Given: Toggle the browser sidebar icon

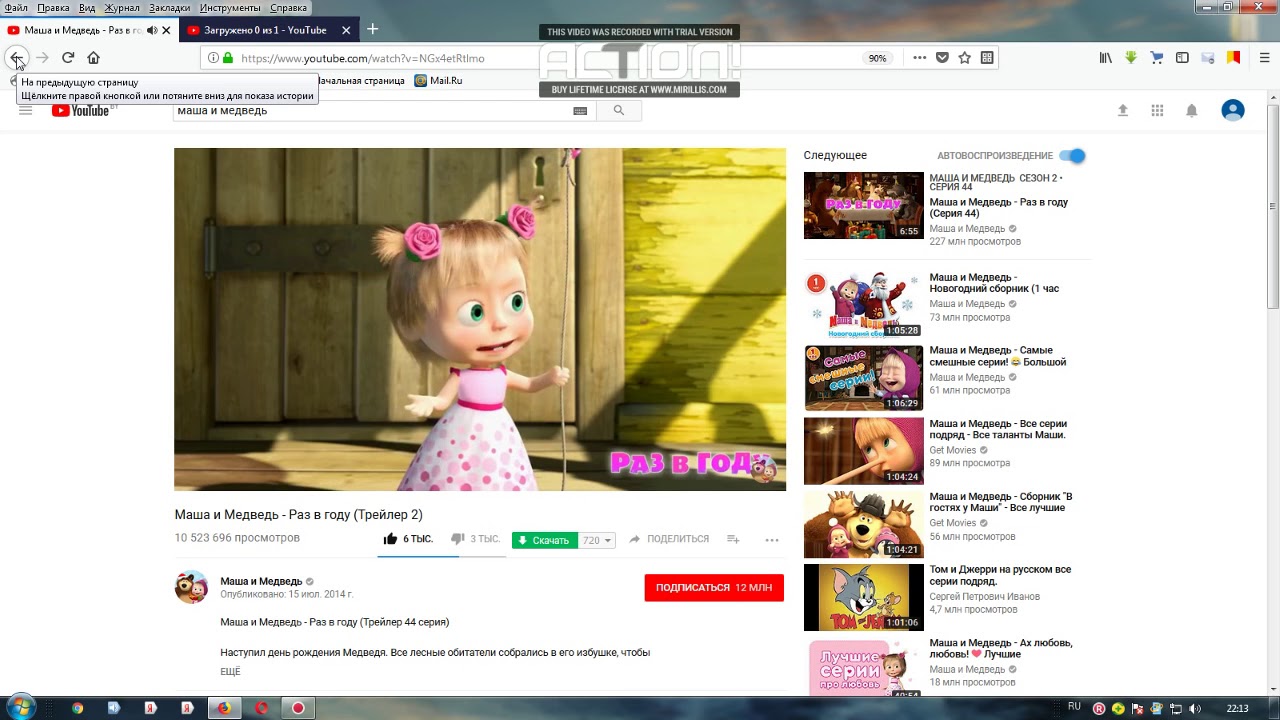Looking at the screenshot, I should click(x=1182, y=58).
